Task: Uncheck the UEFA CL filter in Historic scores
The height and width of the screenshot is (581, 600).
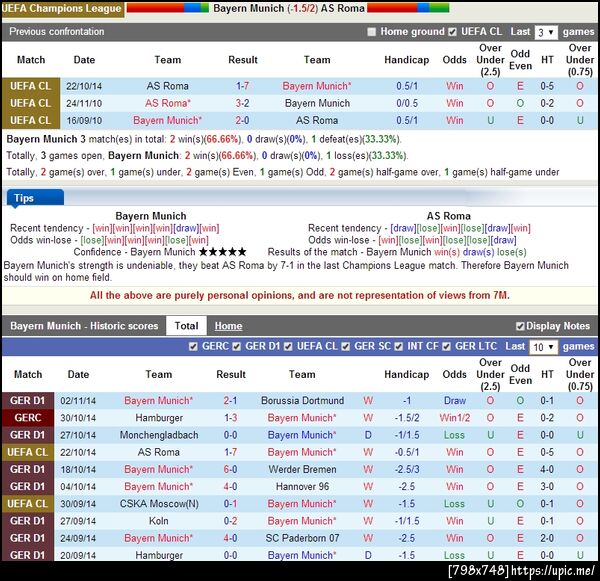Action: 288,347
